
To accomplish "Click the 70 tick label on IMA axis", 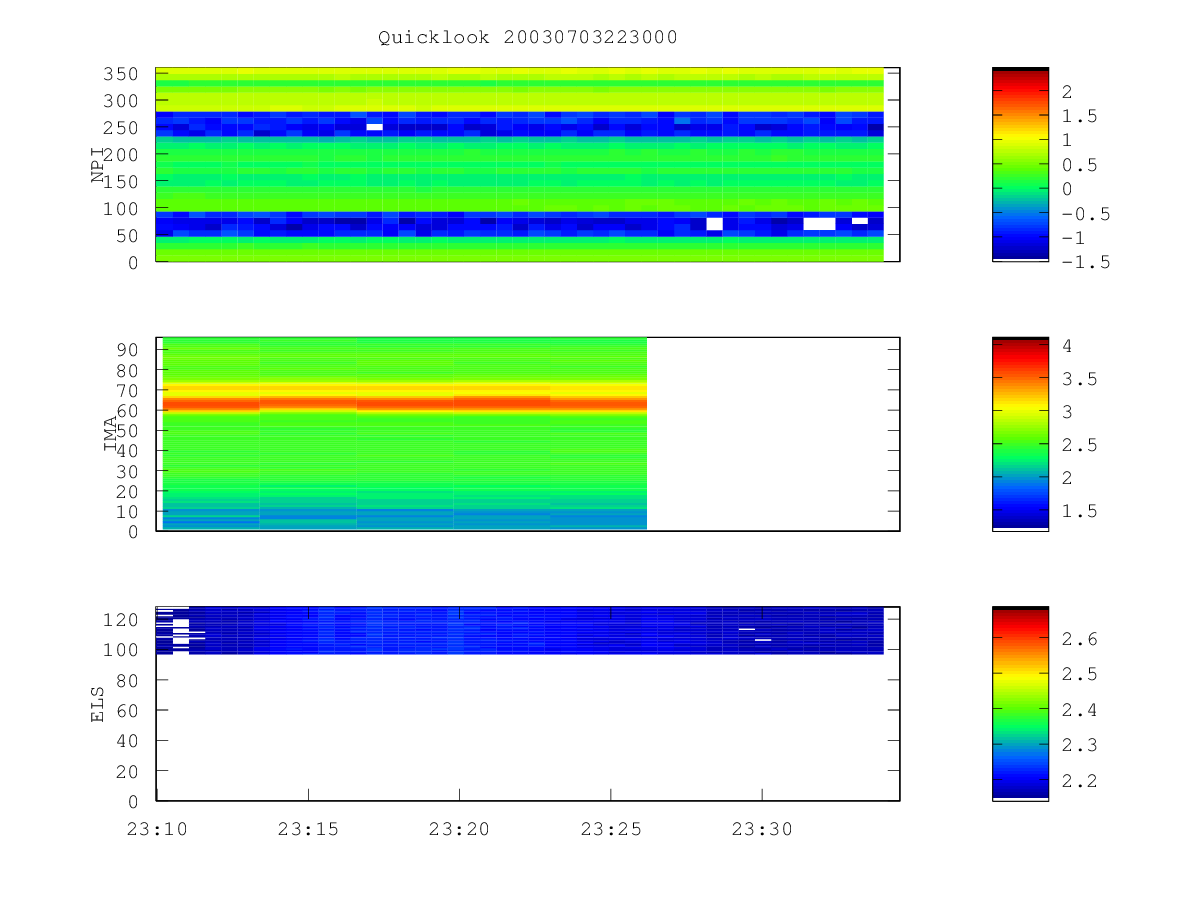I will pos(130,390).
